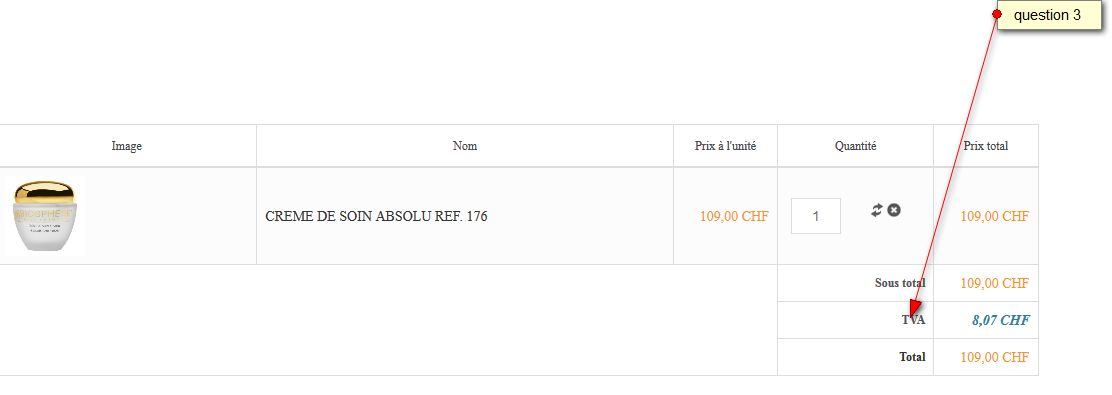Open the CREME DE SOIN ABSOLU REF. 176 link

(x=376, y=217)
